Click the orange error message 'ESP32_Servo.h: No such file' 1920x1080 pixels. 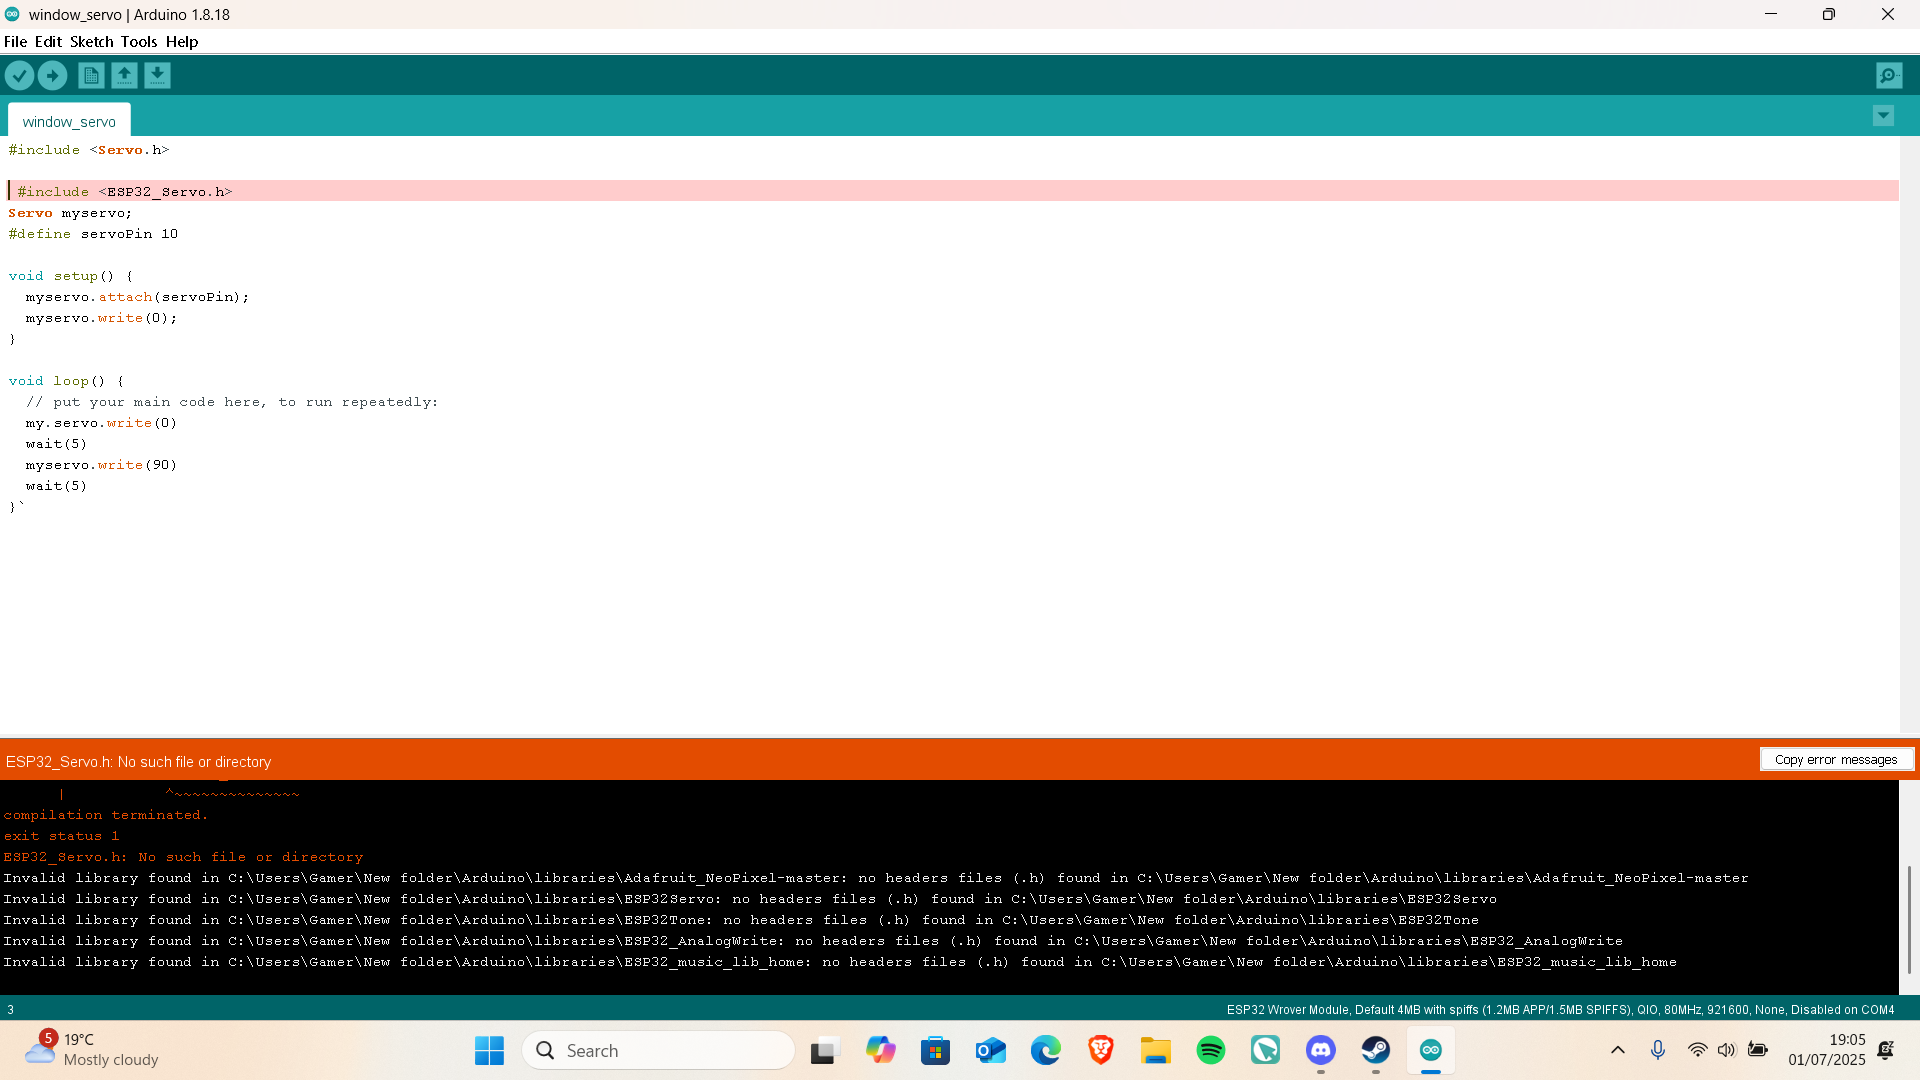tap(138, 762)
